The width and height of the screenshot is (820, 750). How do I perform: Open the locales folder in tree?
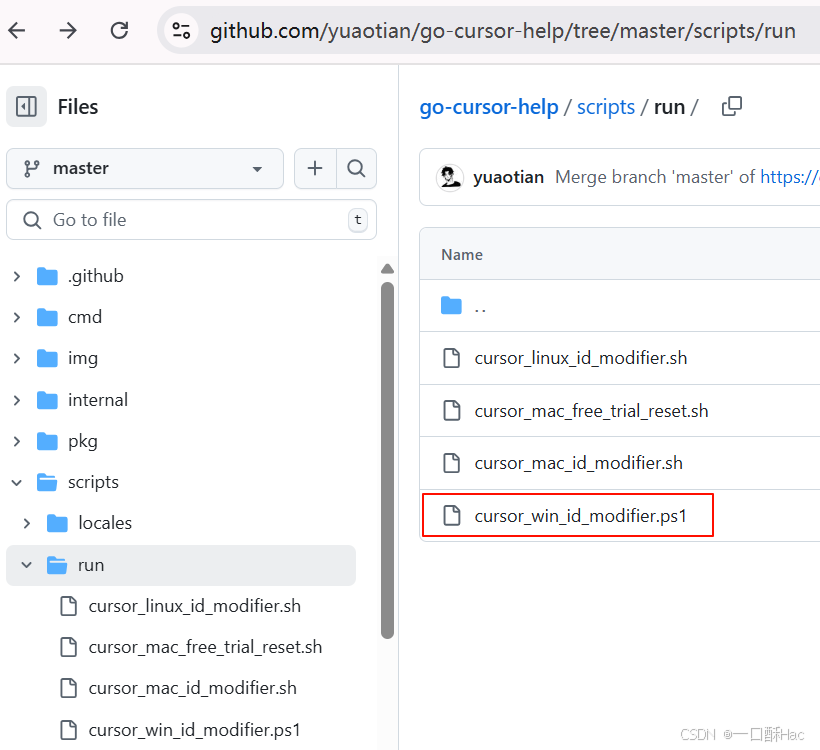(105, 523)
